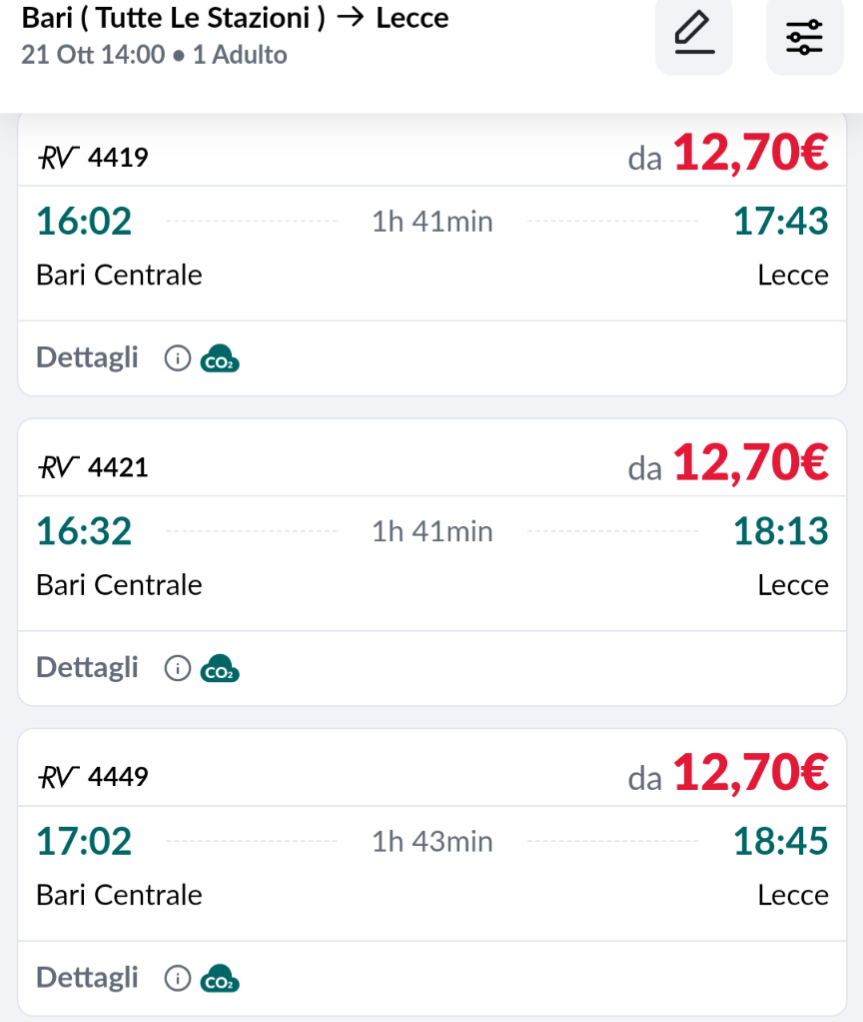Image resolution: width=863 pixels, height=1022 pixels.
Task: Tap CO2 cloud icon for train 4421
Action: [220, 668]
